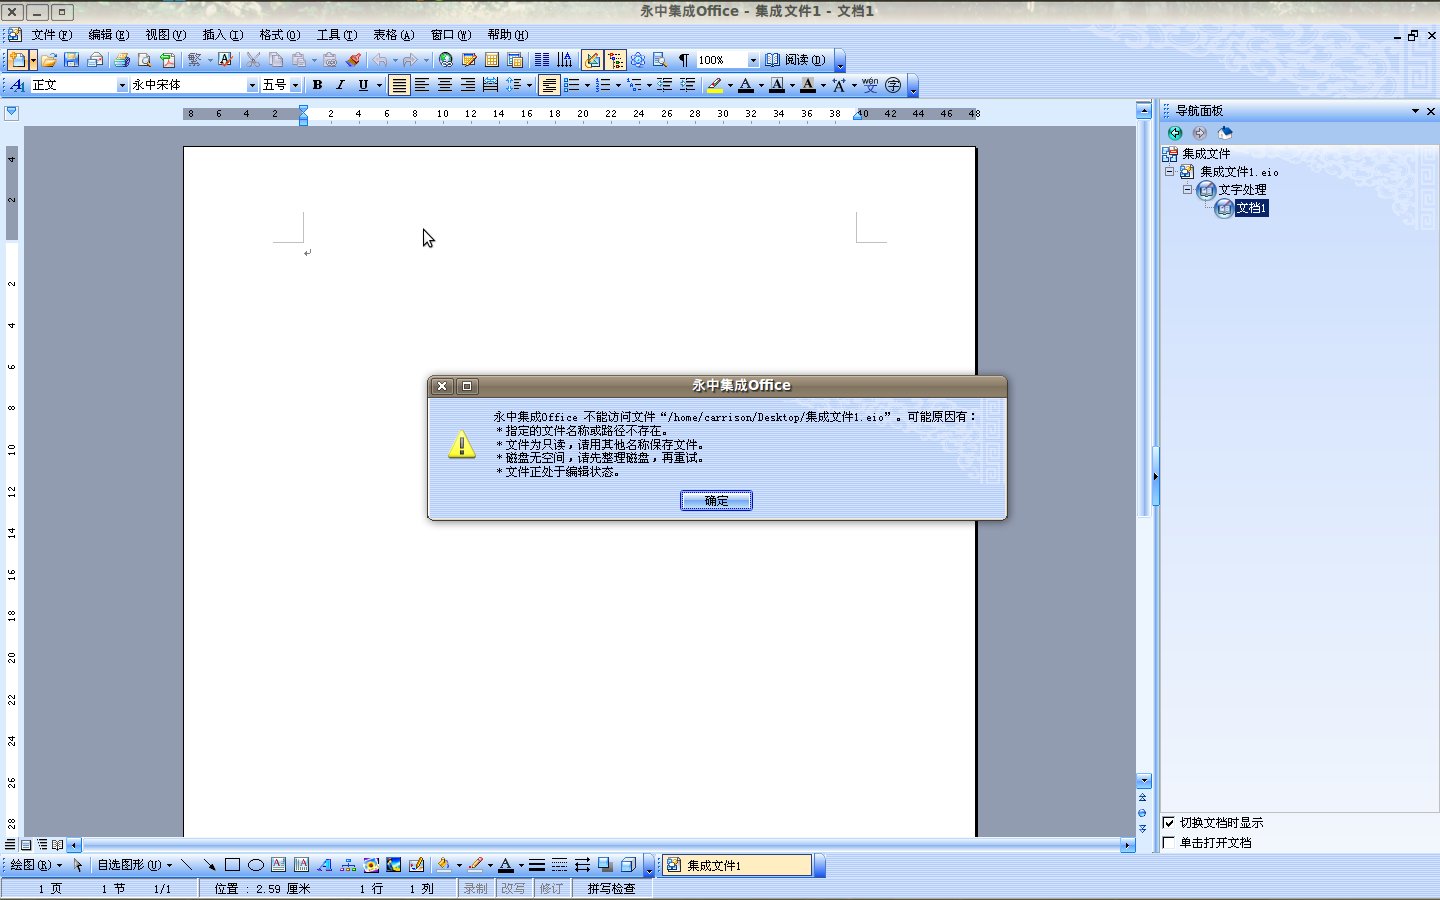This screenshot has height=900, width=1440.
Task: Click the increase indent icon
Action: click(687, 85)
